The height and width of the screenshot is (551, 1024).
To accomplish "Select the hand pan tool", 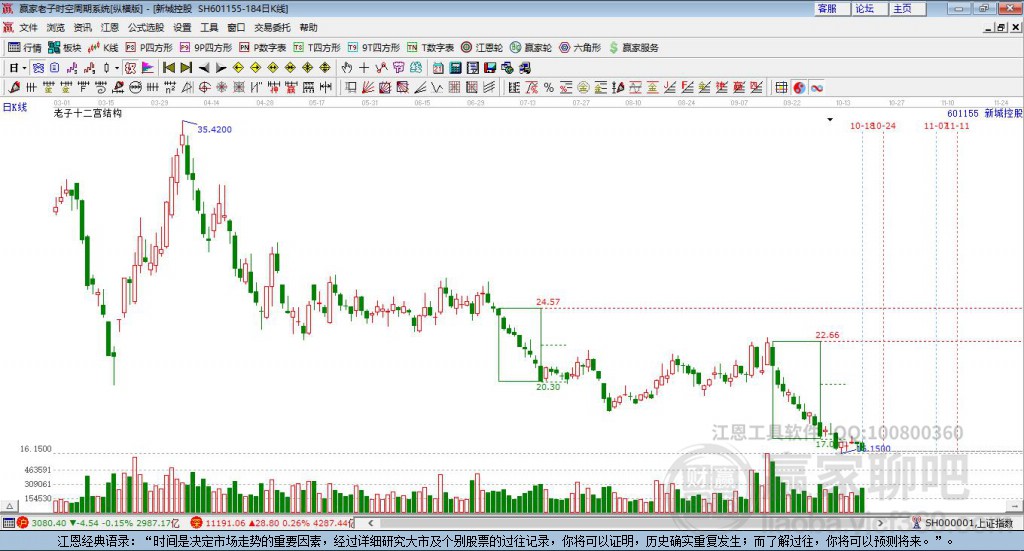I will pos(347,68).
